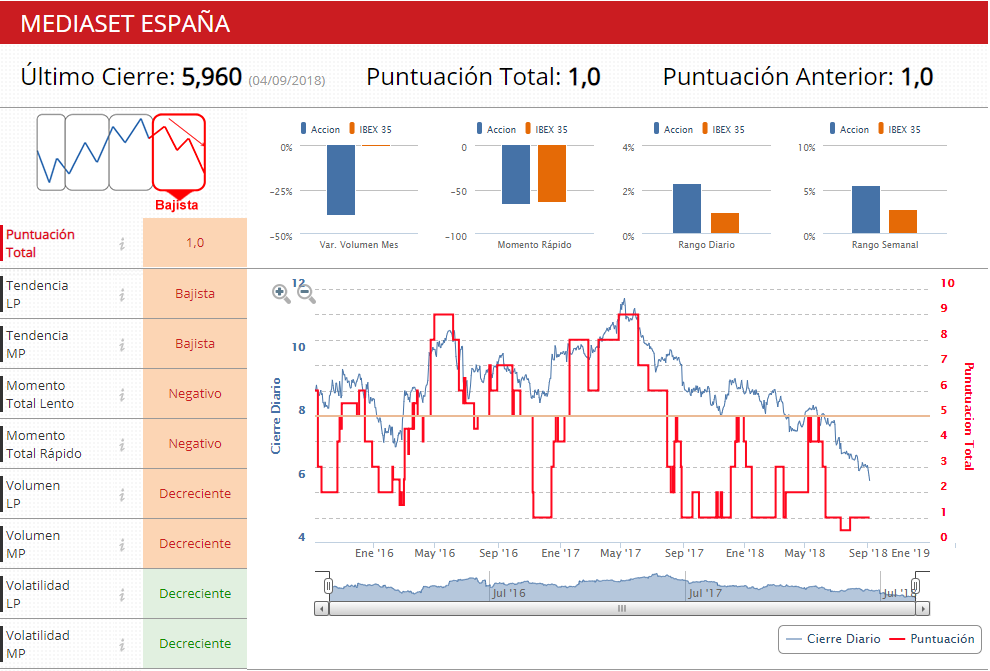The image size is (990, 671).
Task: Click the orange IBEX 35 bar in Rango Semanal
Action: 903,222
